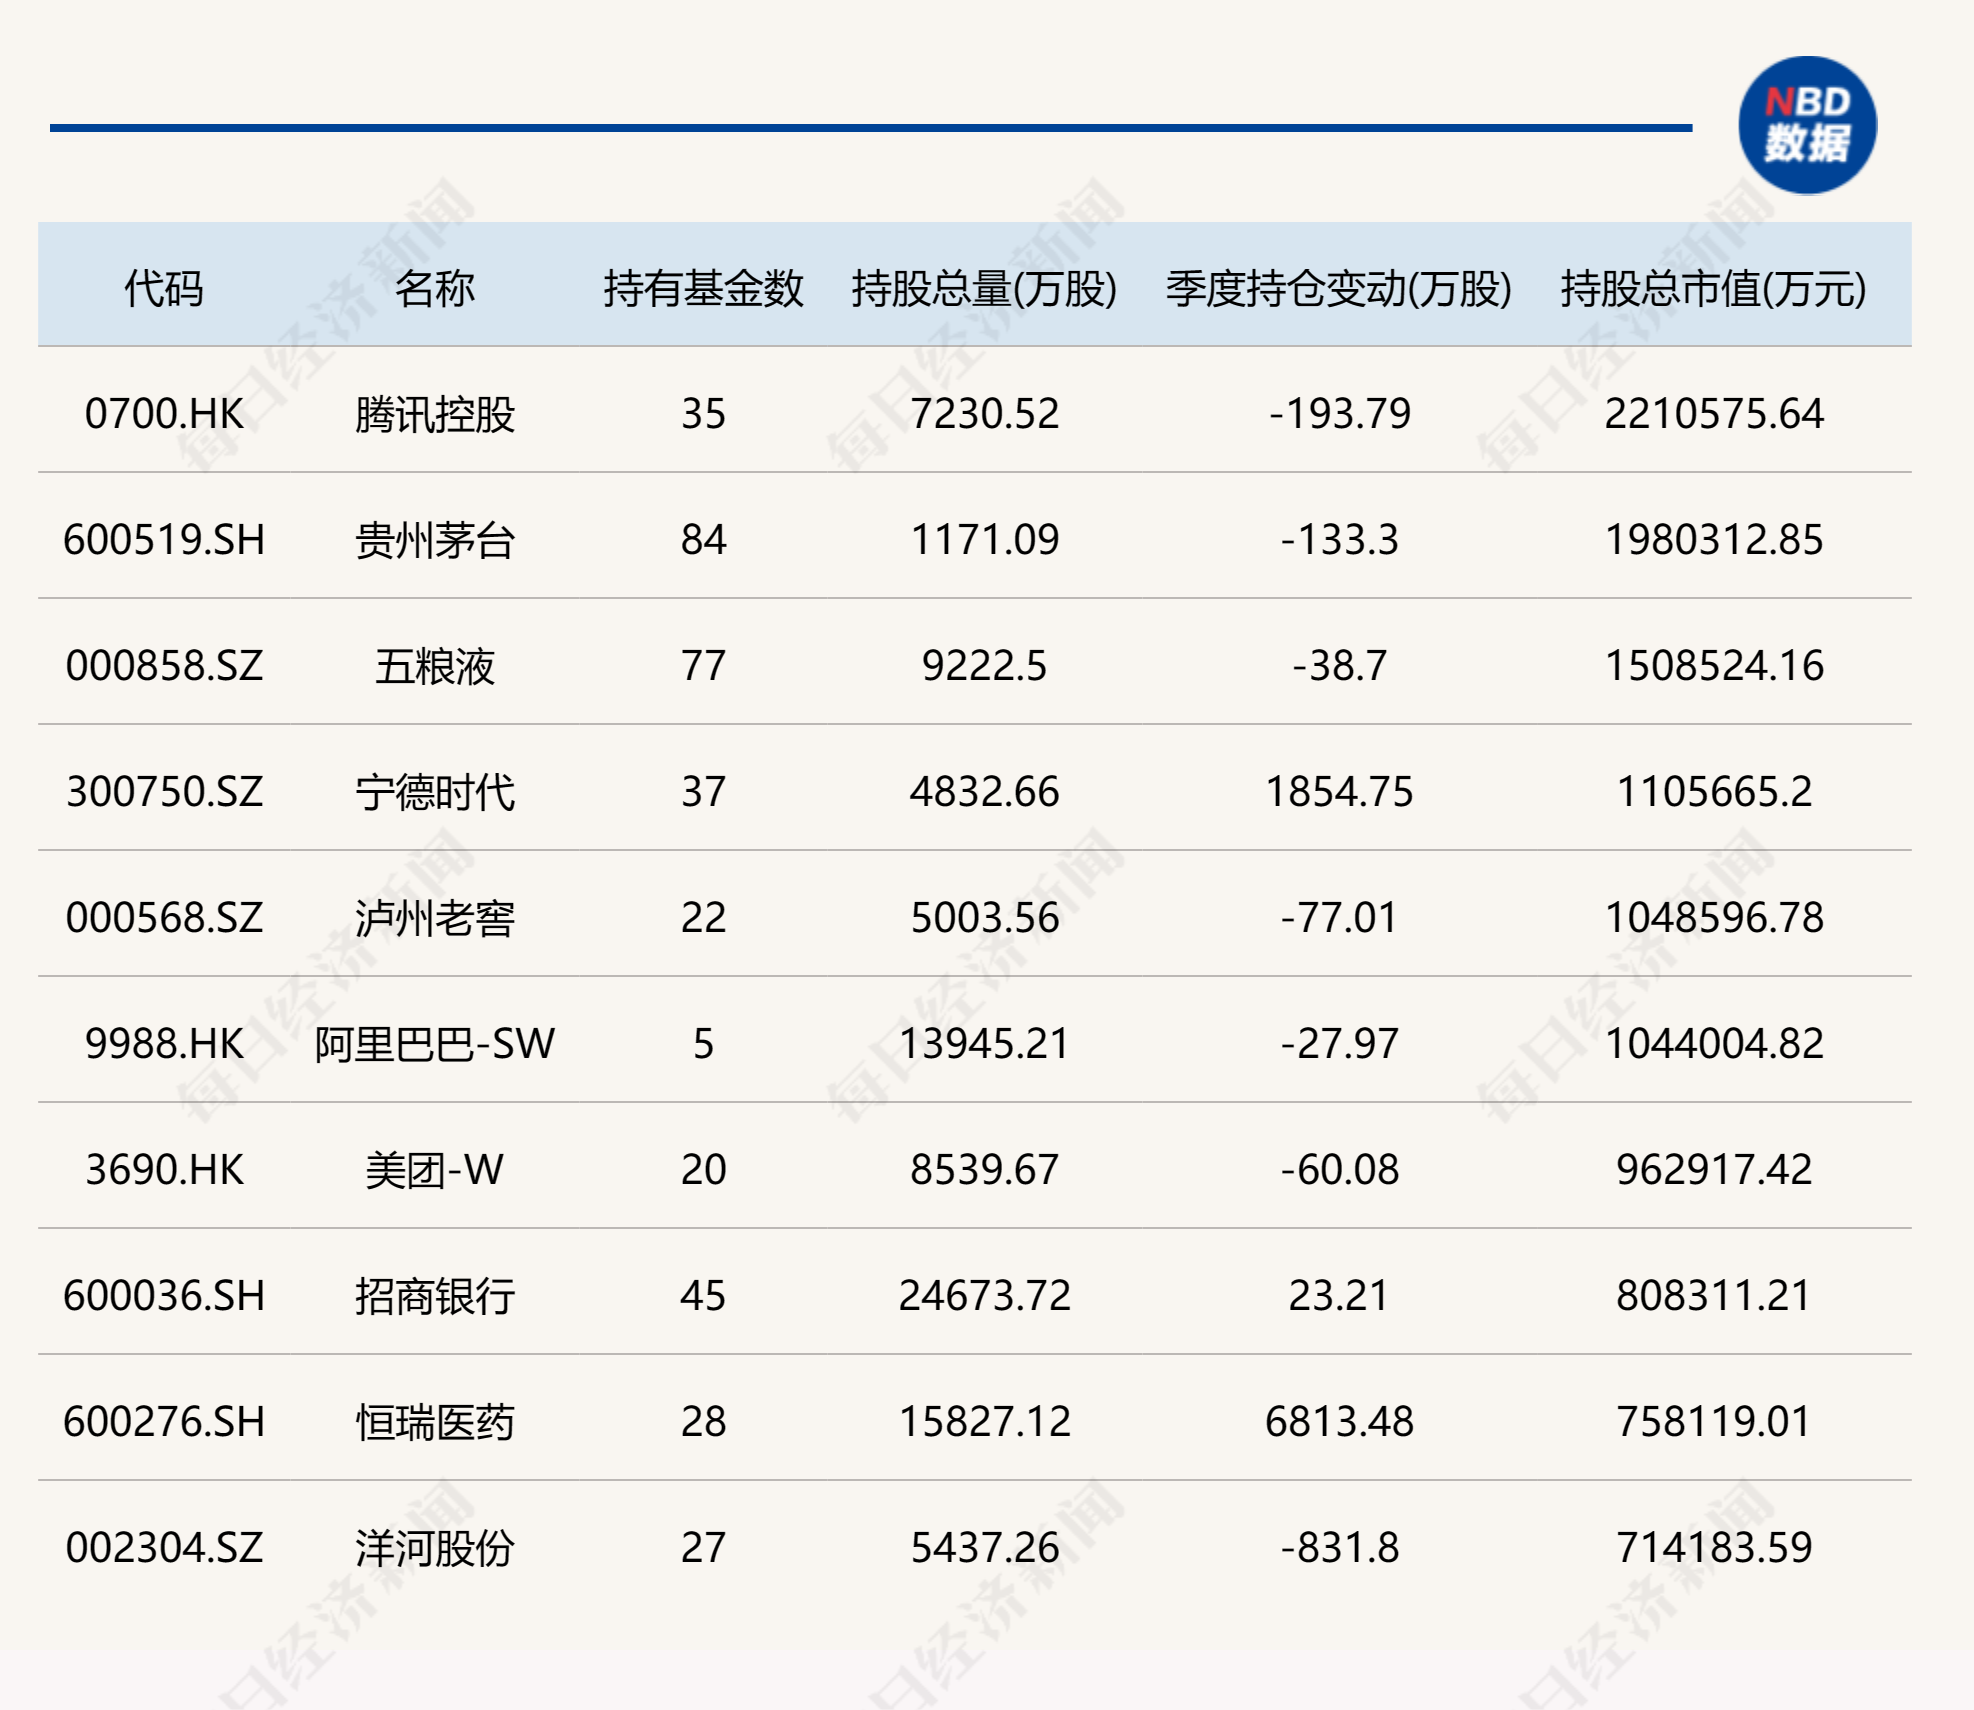Select the name 洋河股份

pyautogui.click(x=434, y=1549)
